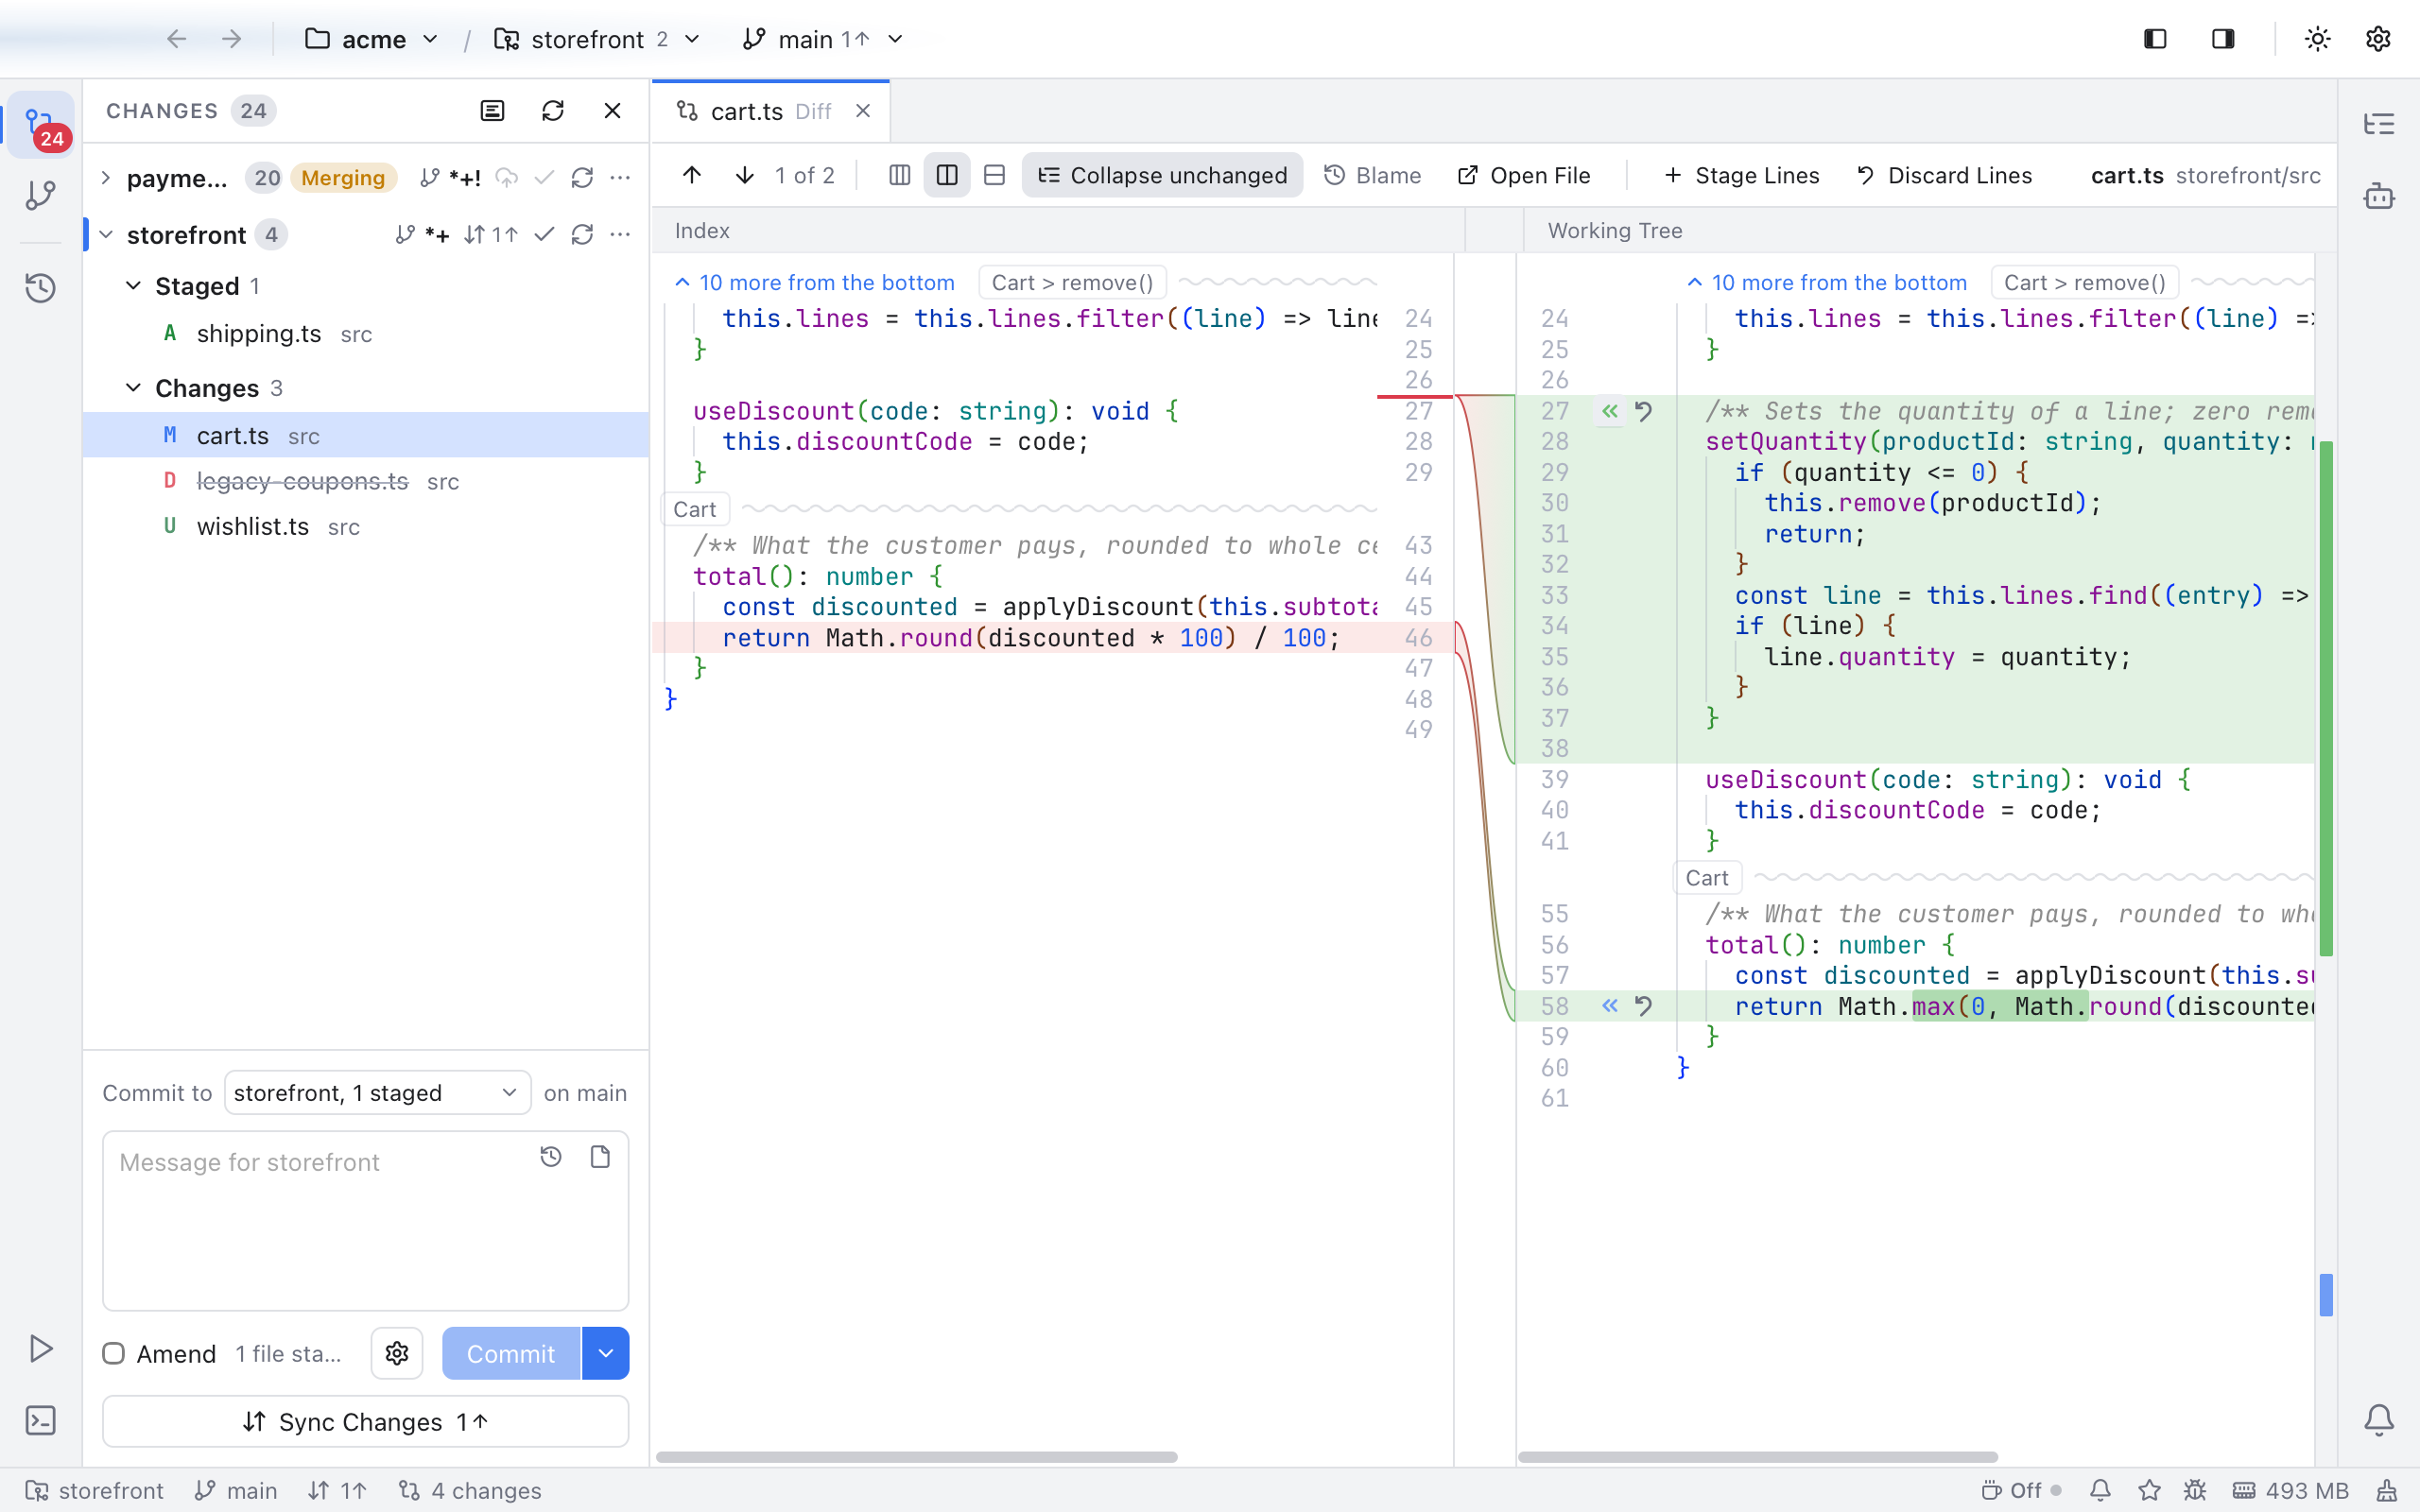
Task: Switch to unified diff layout
Action: click(x=994, y=175)
